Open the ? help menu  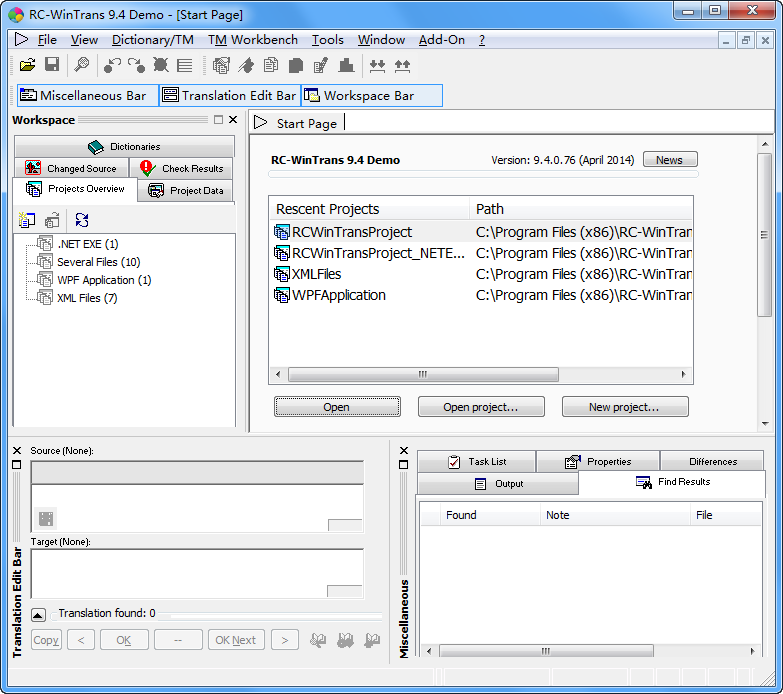click(x=482, y=40)
